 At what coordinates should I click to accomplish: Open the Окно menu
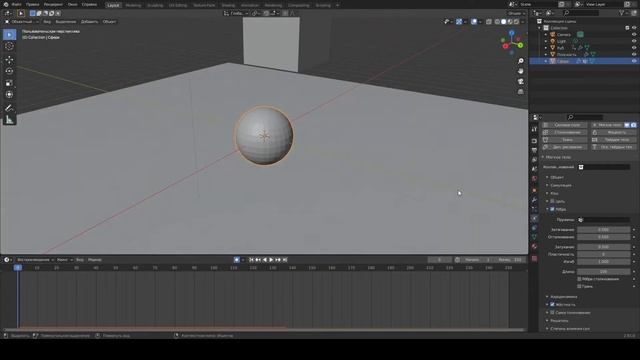tap(72, 4)
